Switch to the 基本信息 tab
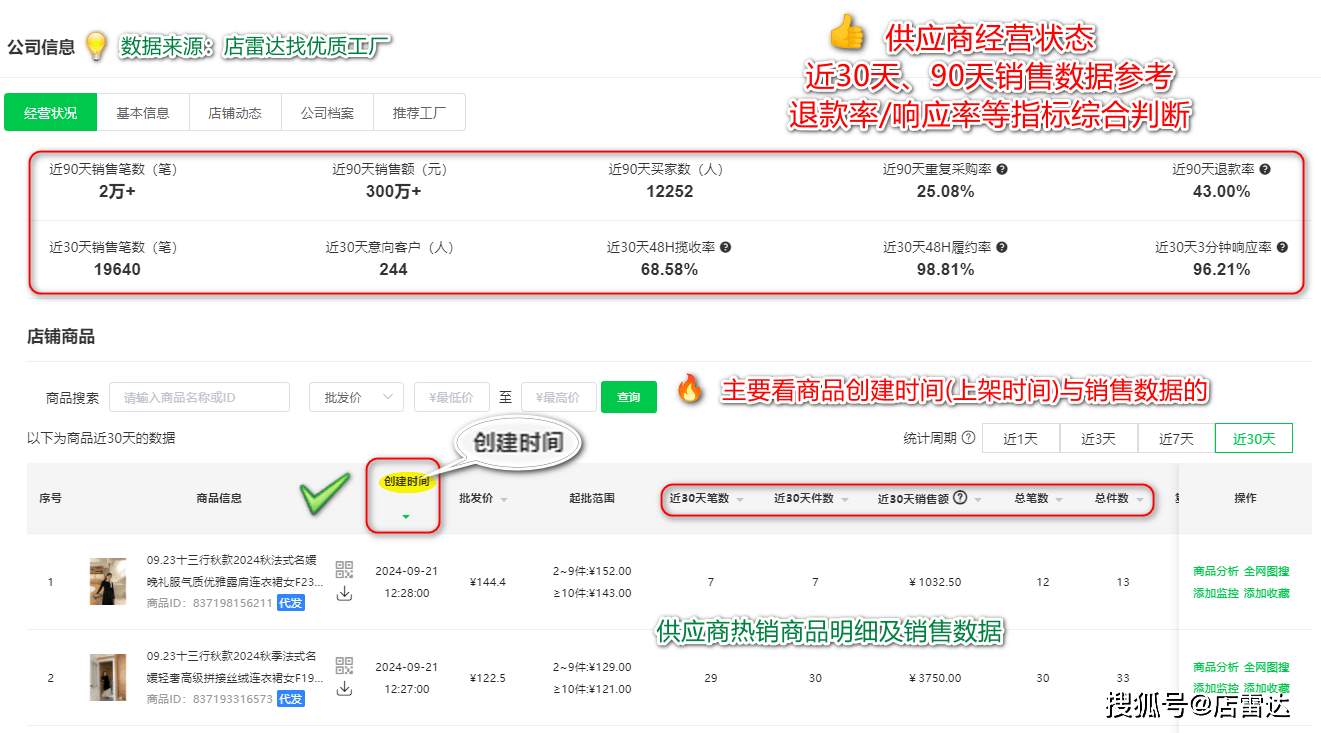This screenshot has height=733, width=1321. 143,113
